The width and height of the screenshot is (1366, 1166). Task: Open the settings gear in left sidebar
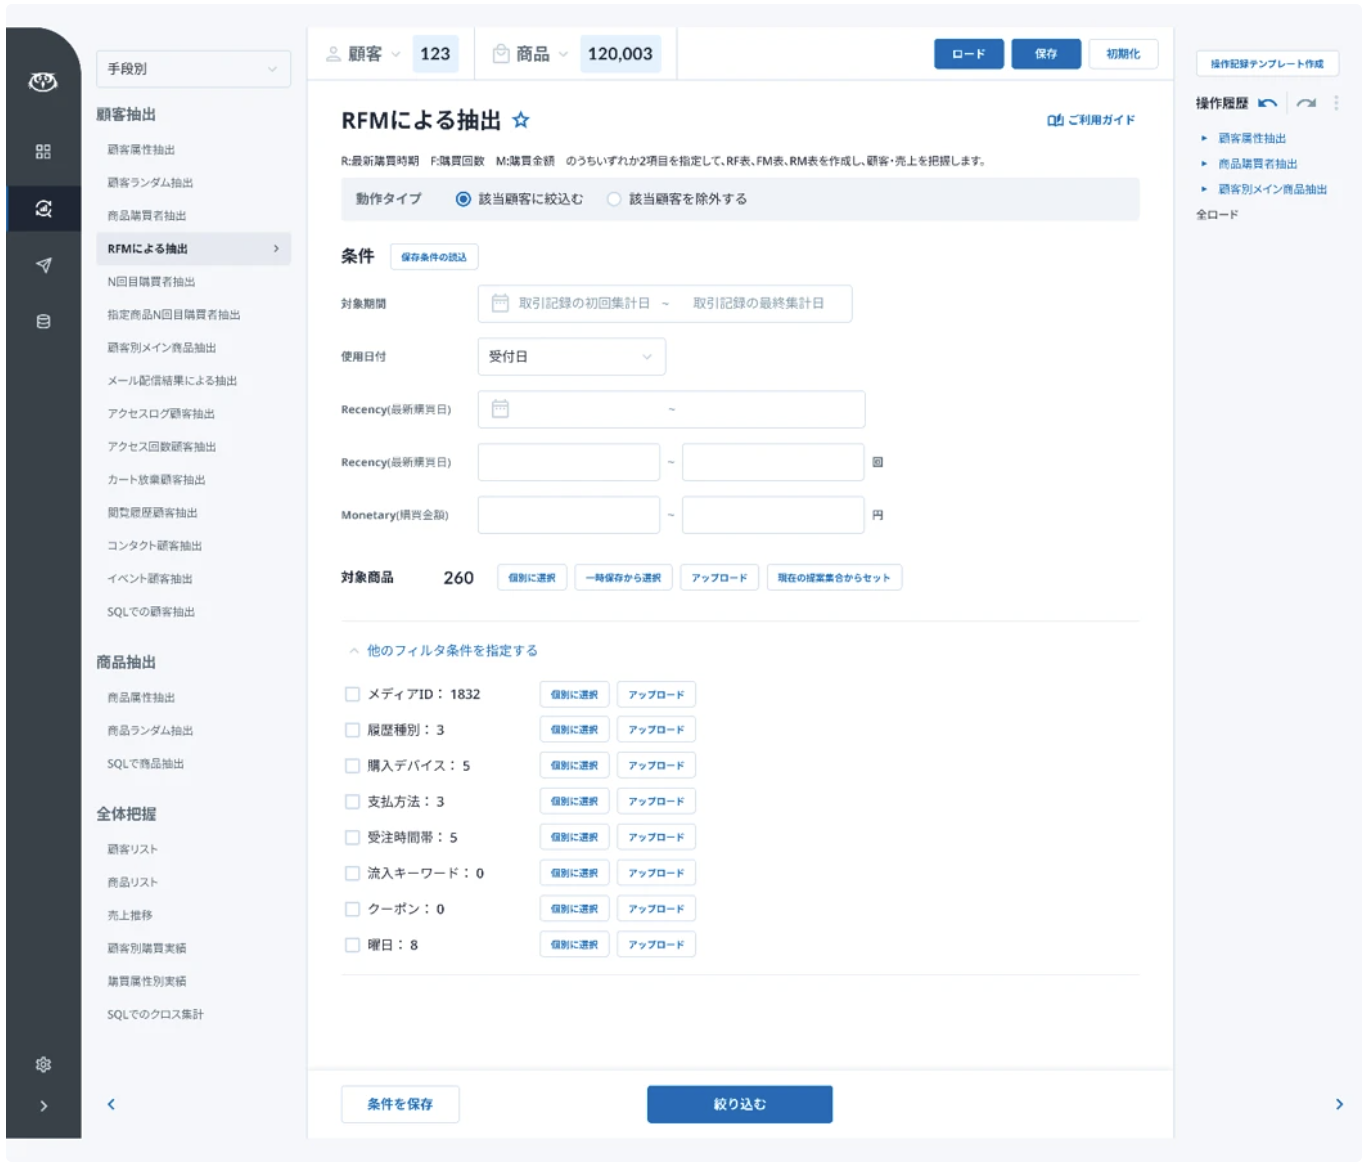click(x=43, y=1064)
